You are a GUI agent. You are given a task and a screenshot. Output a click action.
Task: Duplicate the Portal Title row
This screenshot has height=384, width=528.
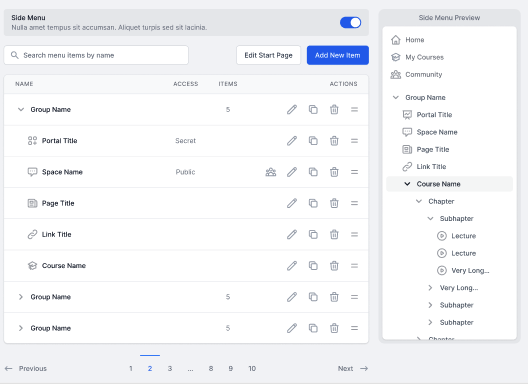pos(313,141)
